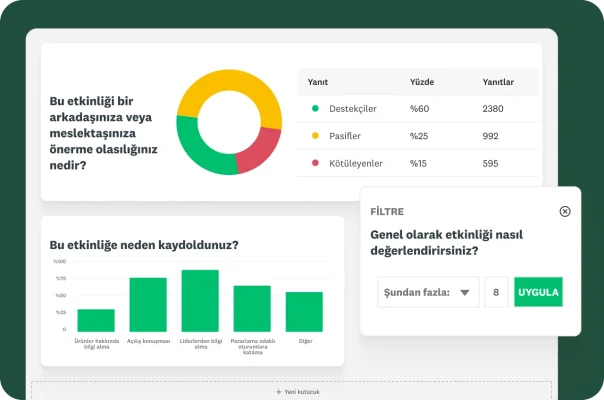Select the Kötüleyenler row label
Screen dimensions: 604x400
(x=357, y=163)
